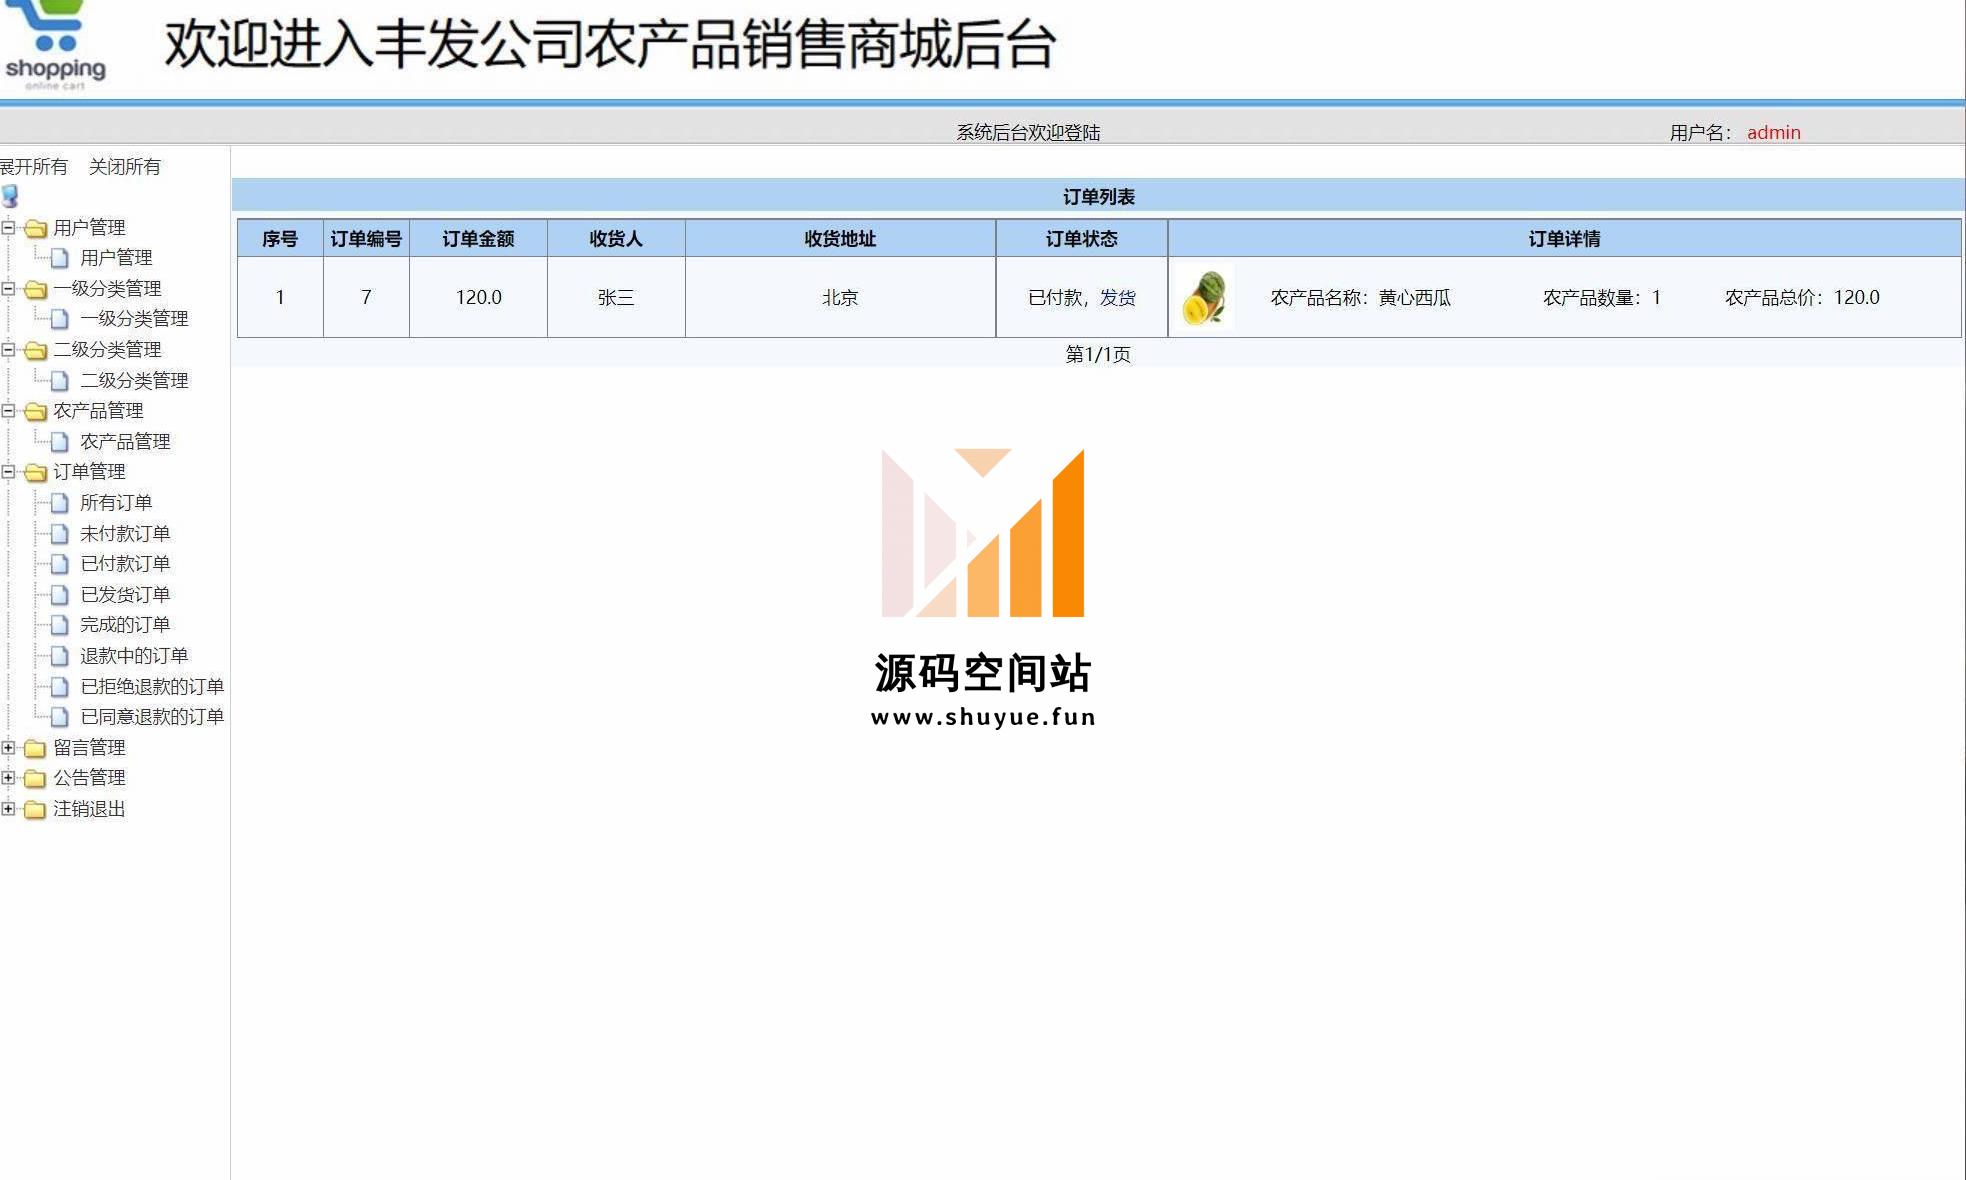This screenshot has height=1180, width=1966.
Task: Collapse the 一级分类管理 tree node
Action: [8, 288]
